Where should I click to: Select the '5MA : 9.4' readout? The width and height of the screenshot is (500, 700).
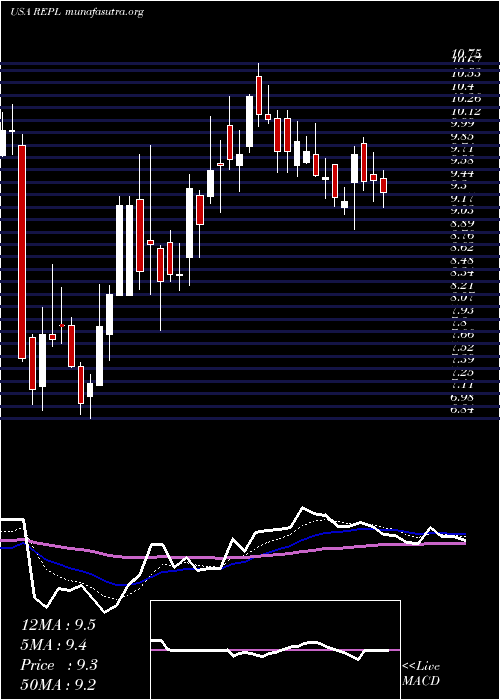(x=54, y=645)
